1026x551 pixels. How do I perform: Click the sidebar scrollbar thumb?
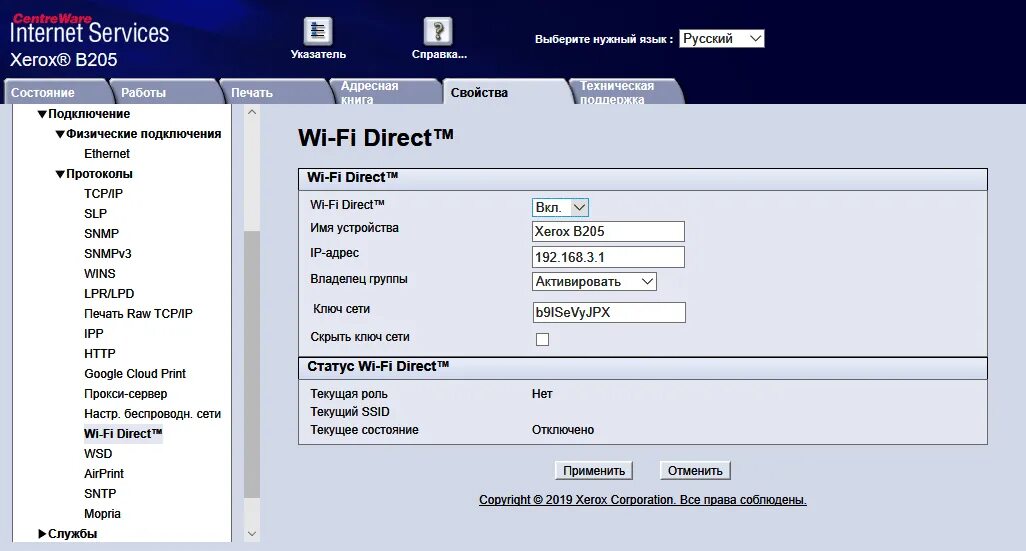(252, 364)
